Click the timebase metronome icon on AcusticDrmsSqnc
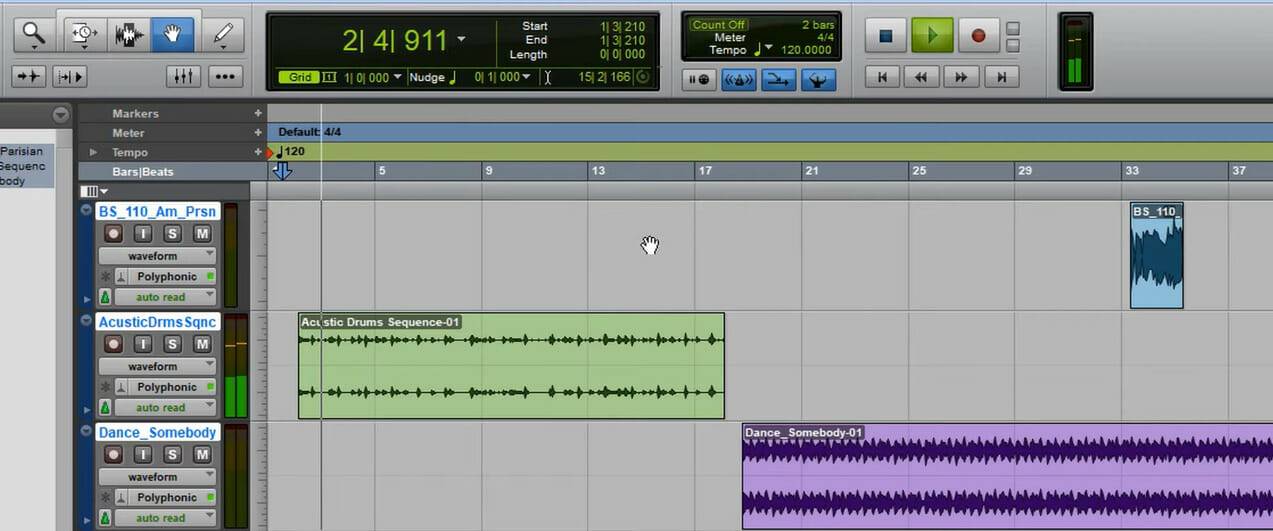Viewport: 1273px width, 531px height. pyautogui.click(x=105, y=407)
